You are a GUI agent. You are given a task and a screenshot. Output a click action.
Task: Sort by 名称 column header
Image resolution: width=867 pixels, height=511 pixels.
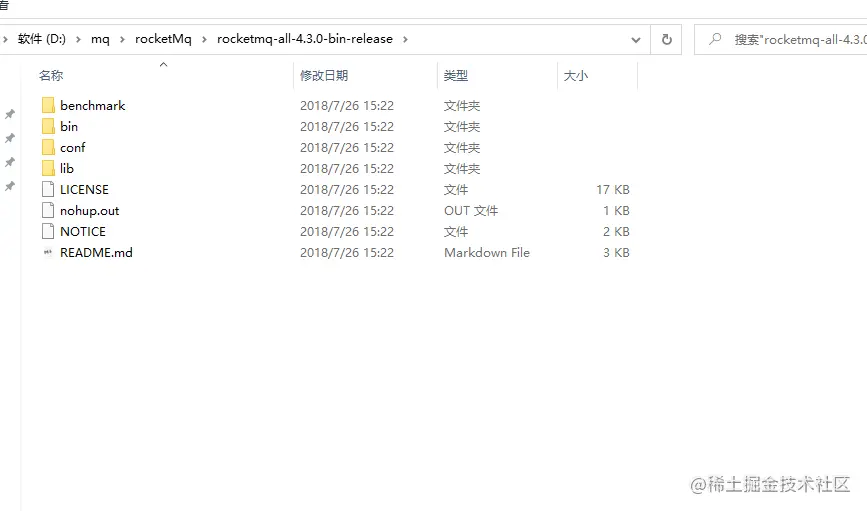click(51, 75)
